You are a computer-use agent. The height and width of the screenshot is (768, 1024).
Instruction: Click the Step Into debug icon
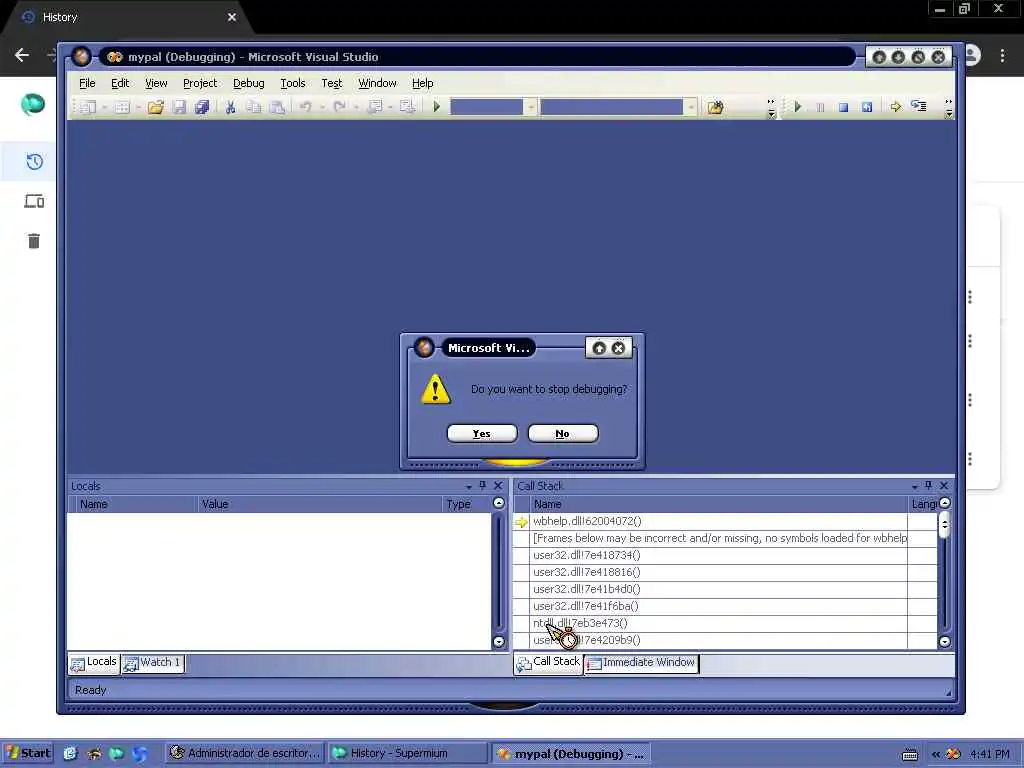pyautogui.click(x=919, y=106)
